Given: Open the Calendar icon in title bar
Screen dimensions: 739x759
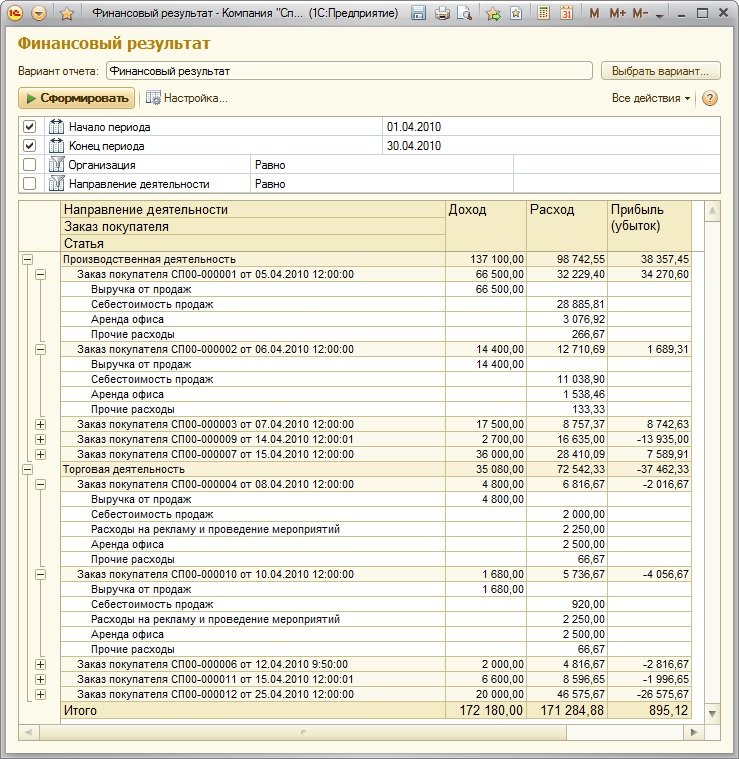Looking at the screenshot, I should 566,13.
